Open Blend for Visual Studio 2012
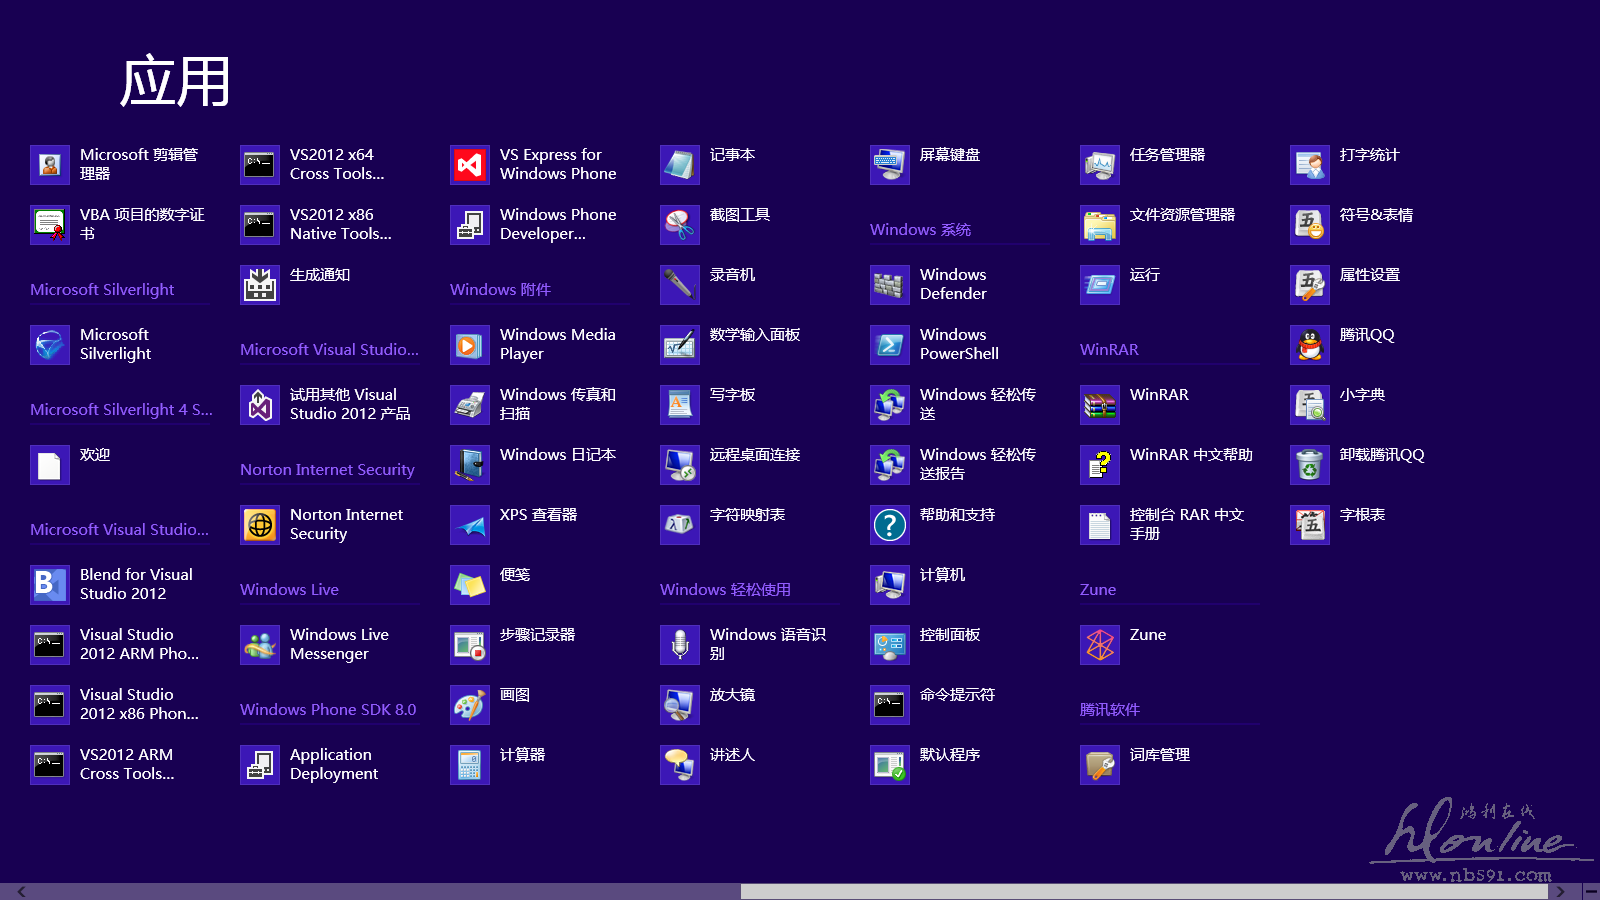This screenshot has width=1600, height=900. (50, 585)
